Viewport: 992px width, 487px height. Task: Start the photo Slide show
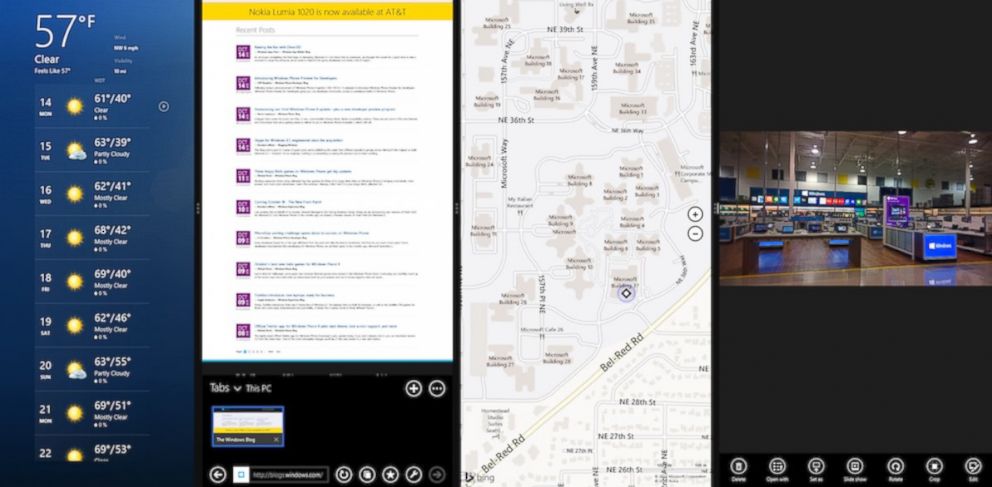click(855, 469)
